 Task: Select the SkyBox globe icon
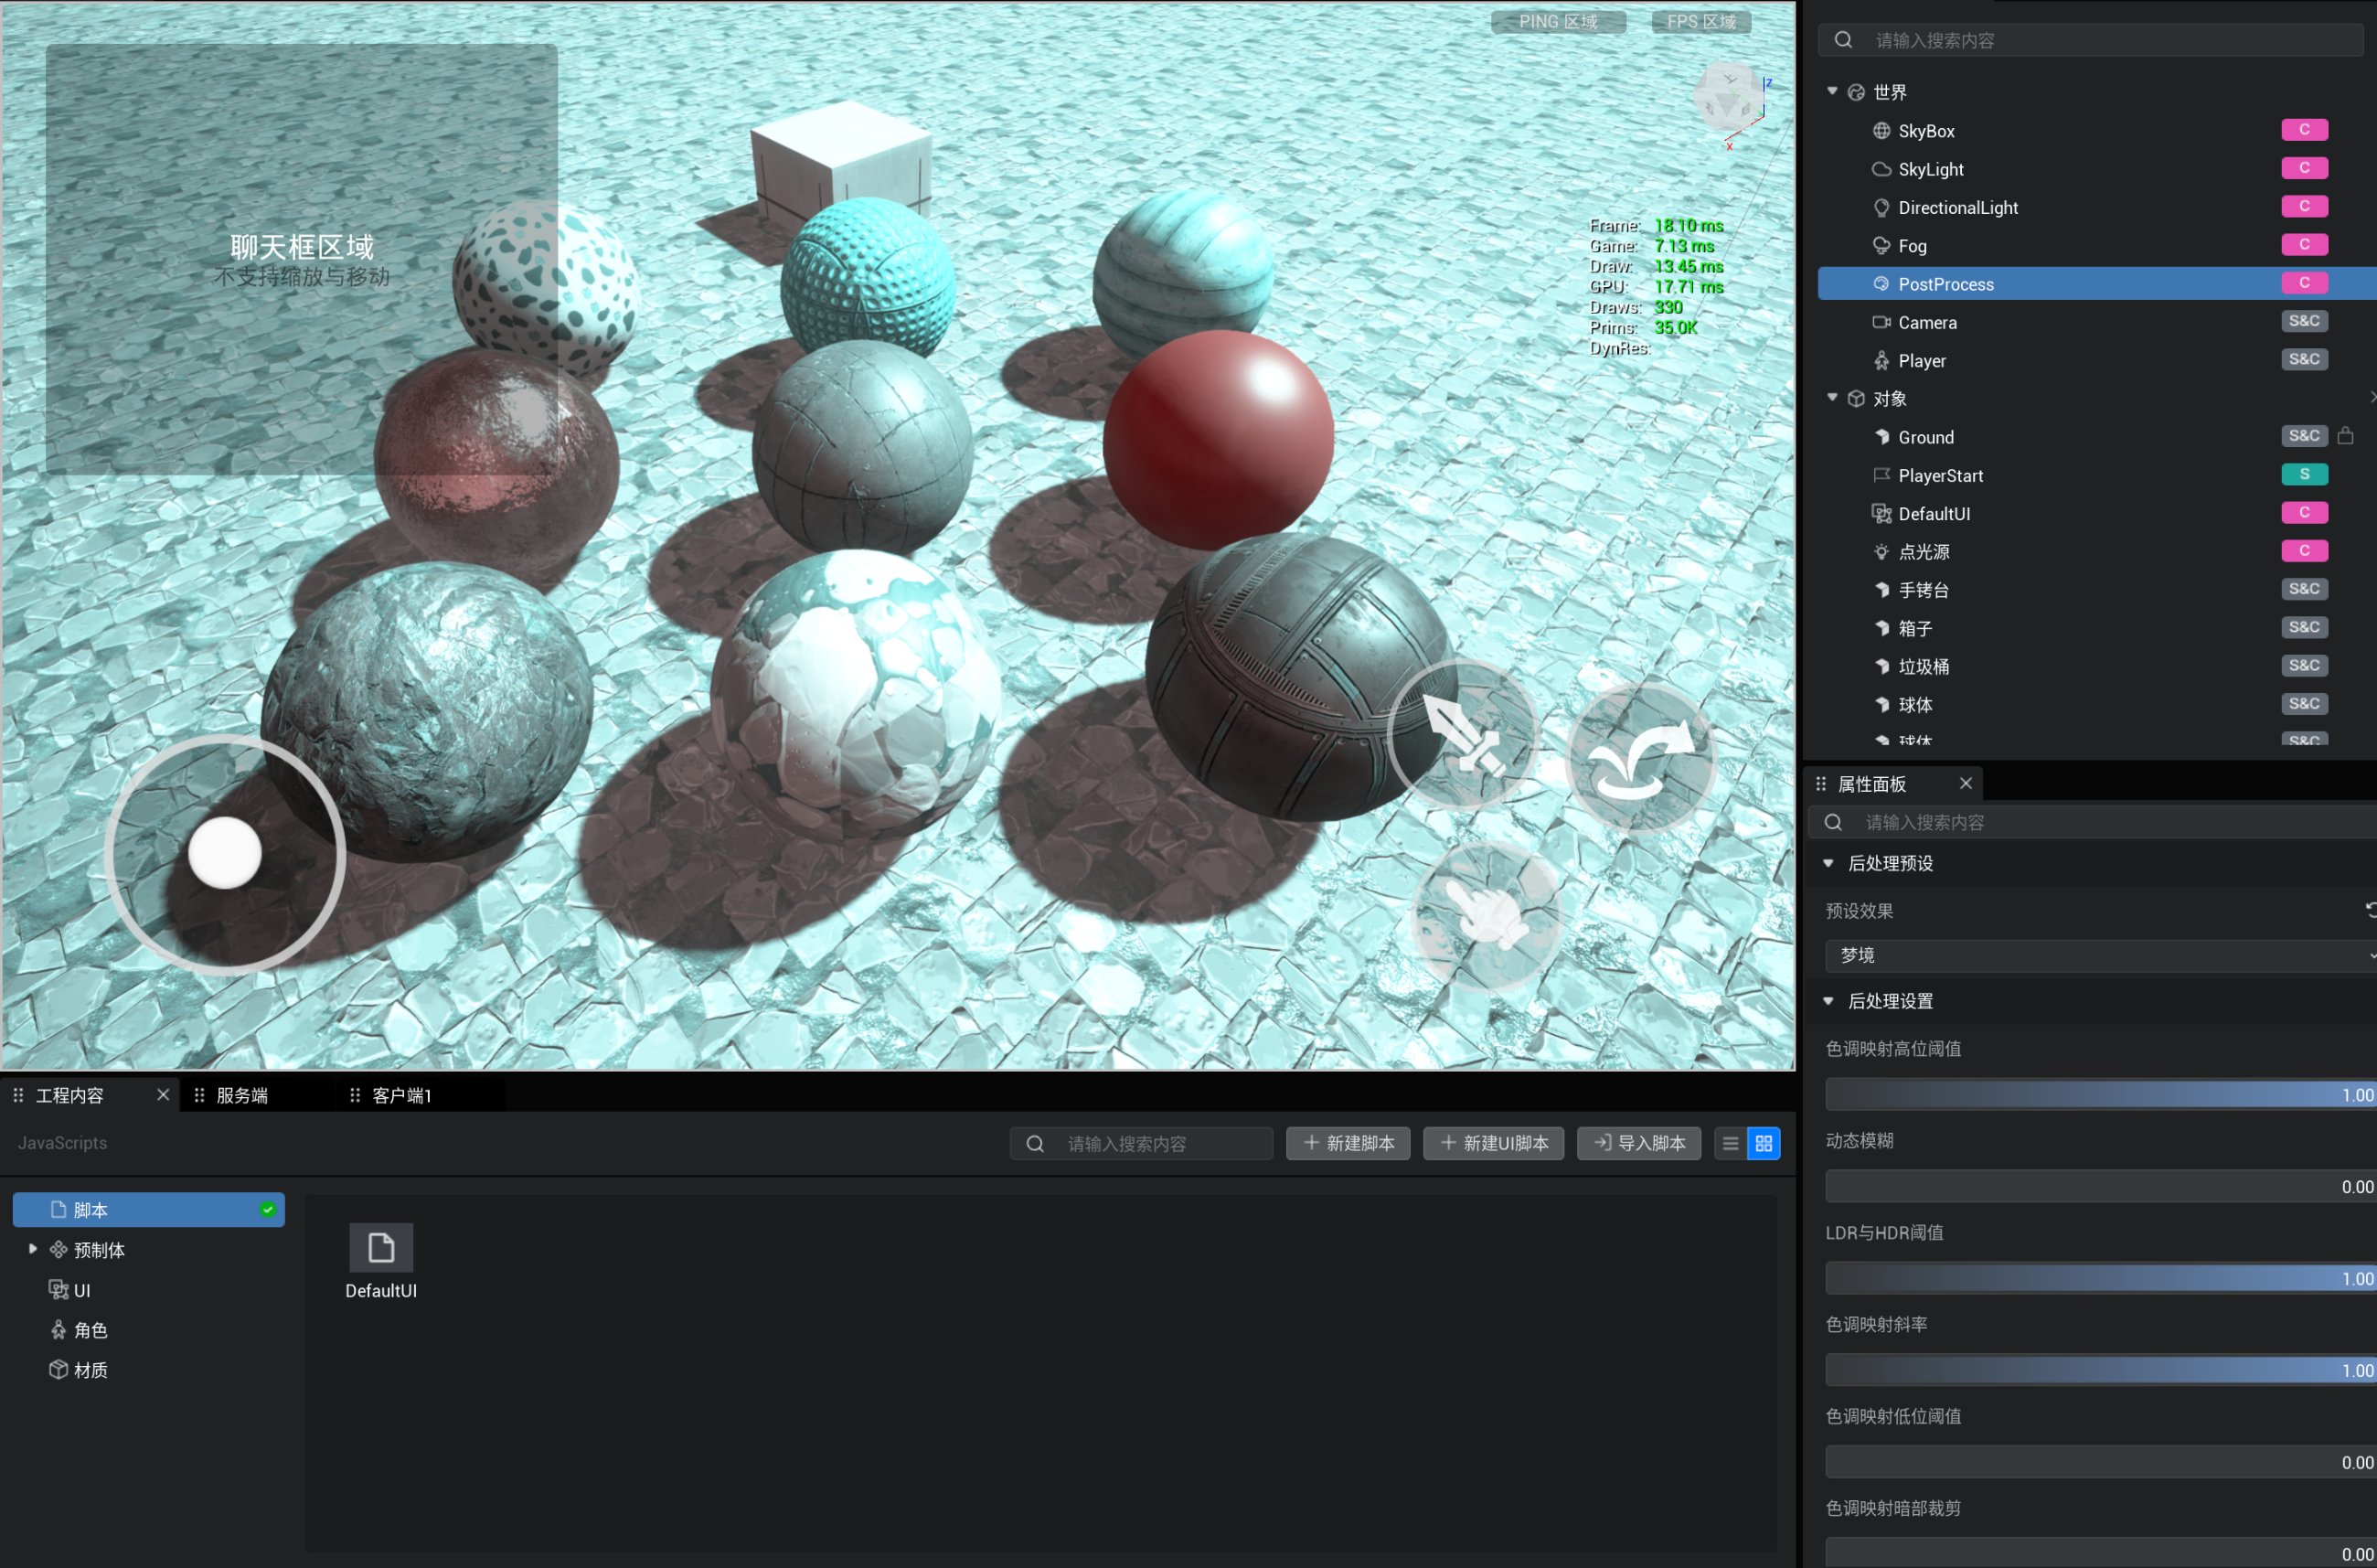click(x=1881, y=131)
